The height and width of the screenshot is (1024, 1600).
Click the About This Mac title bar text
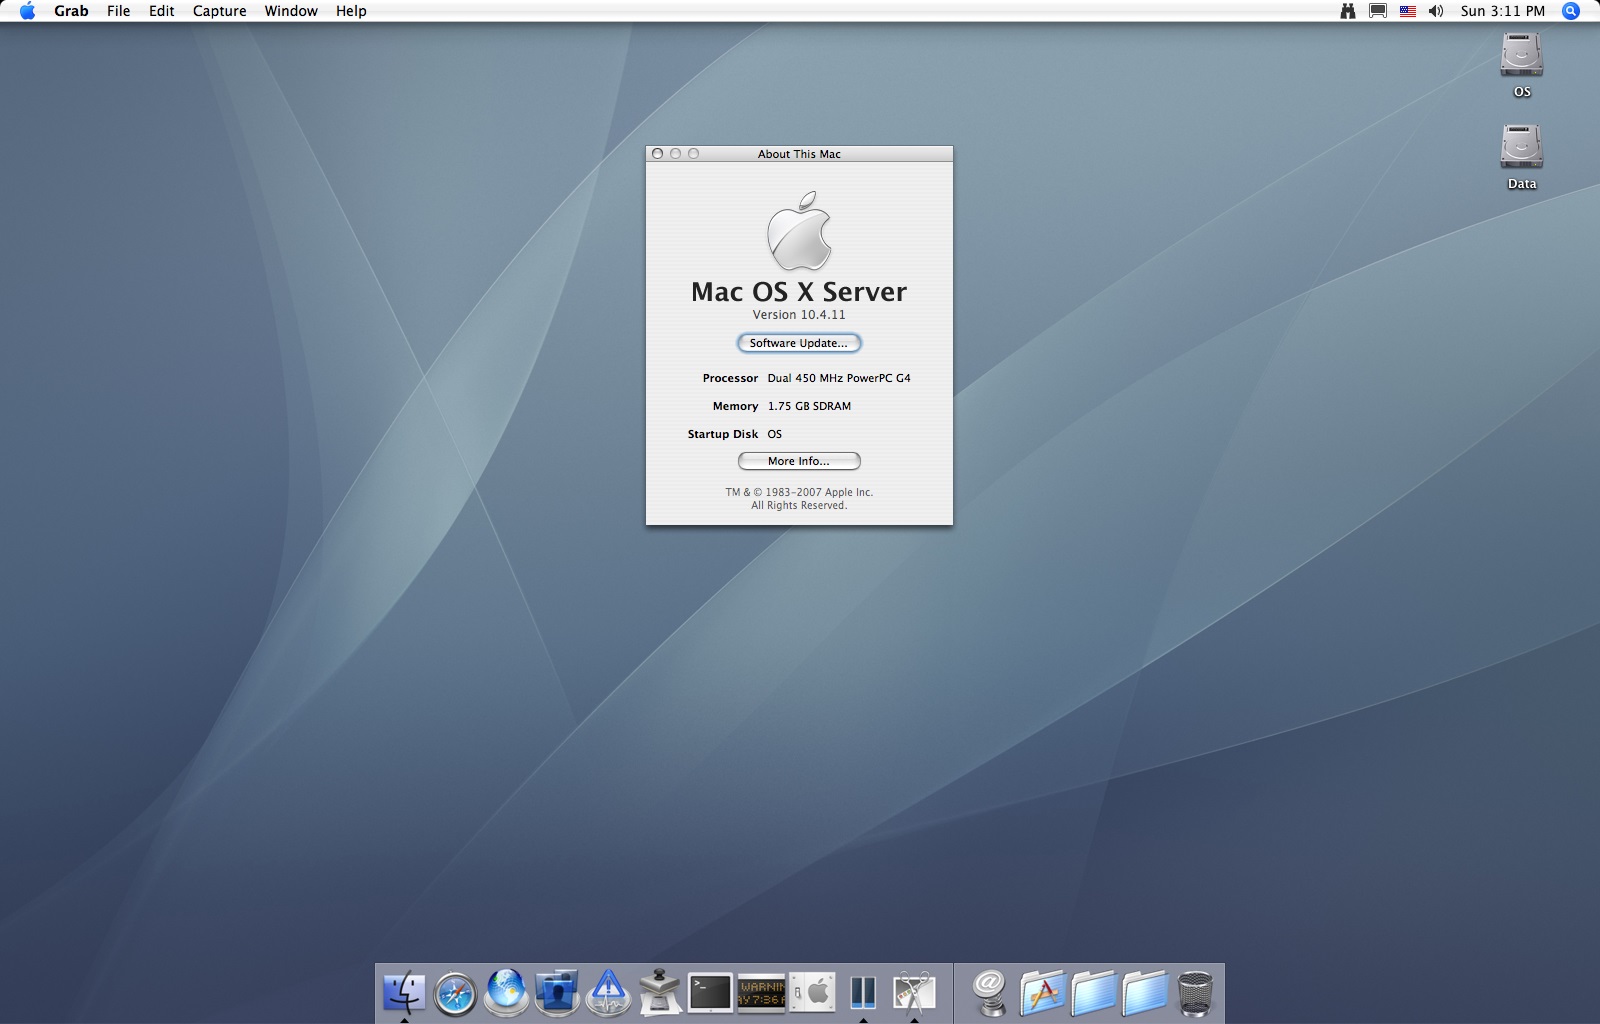pos(799,154)
